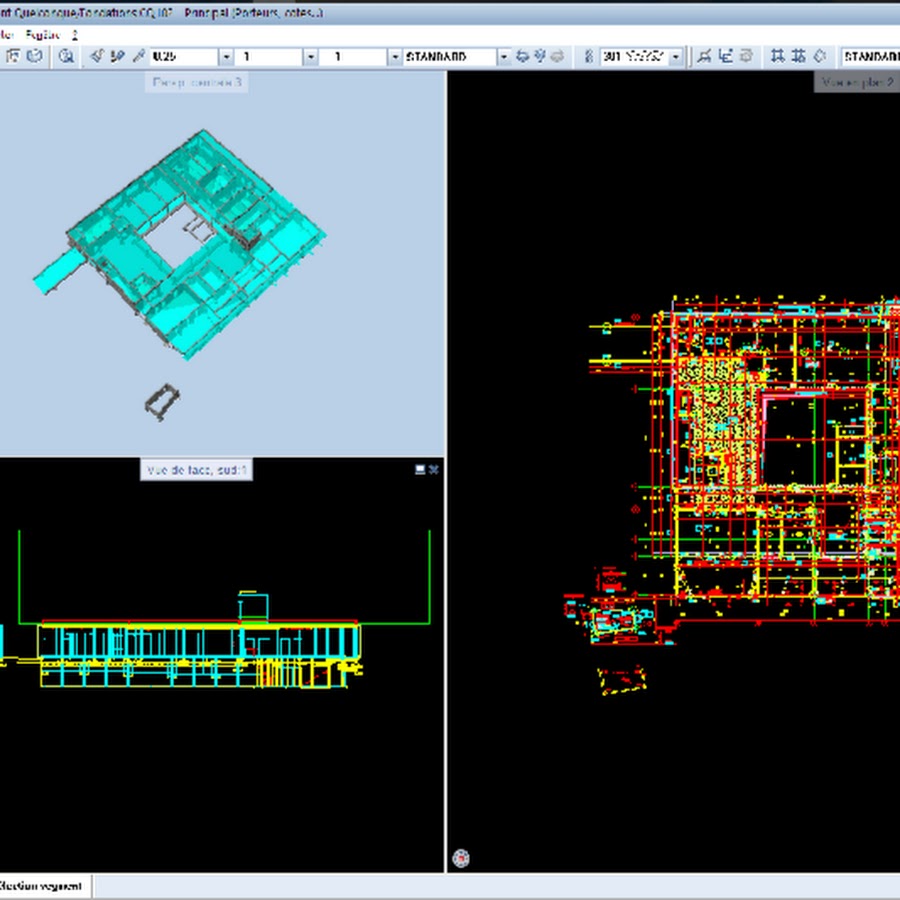
Task: Click first icon right of the 301 dropdown
Action: 704,57
